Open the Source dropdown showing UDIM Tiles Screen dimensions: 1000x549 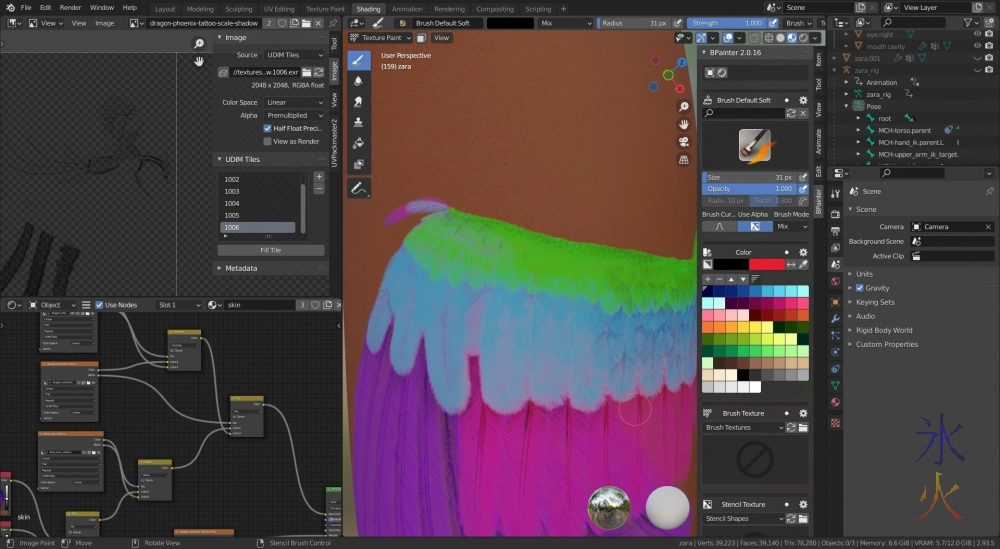pos(293,55)
